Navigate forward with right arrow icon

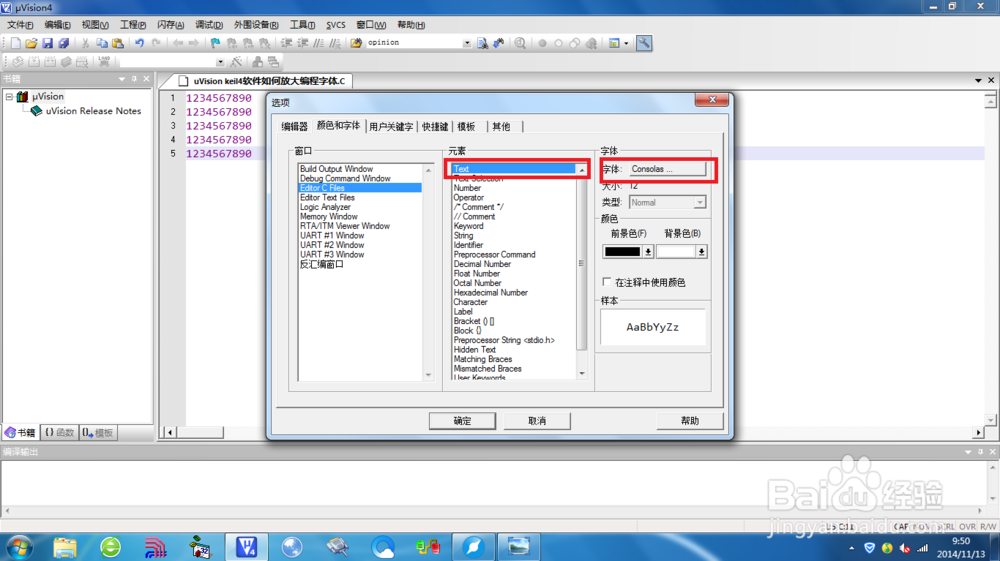tap(193, 43)
